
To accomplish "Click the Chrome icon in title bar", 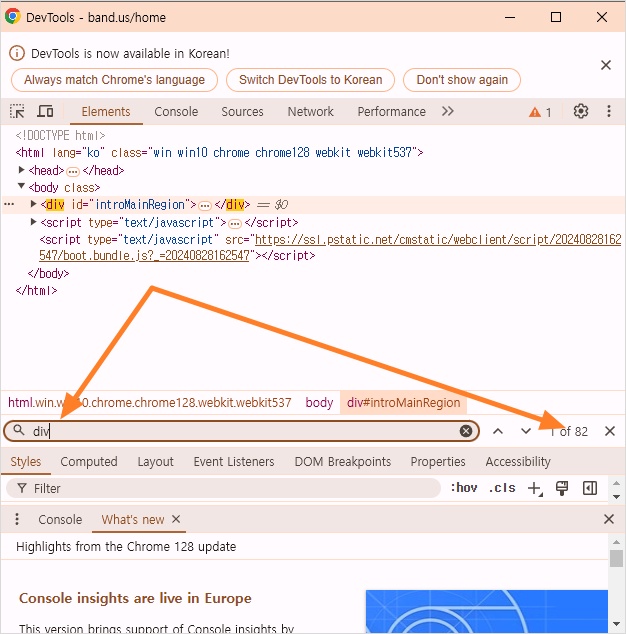I will tap(13, 17).
